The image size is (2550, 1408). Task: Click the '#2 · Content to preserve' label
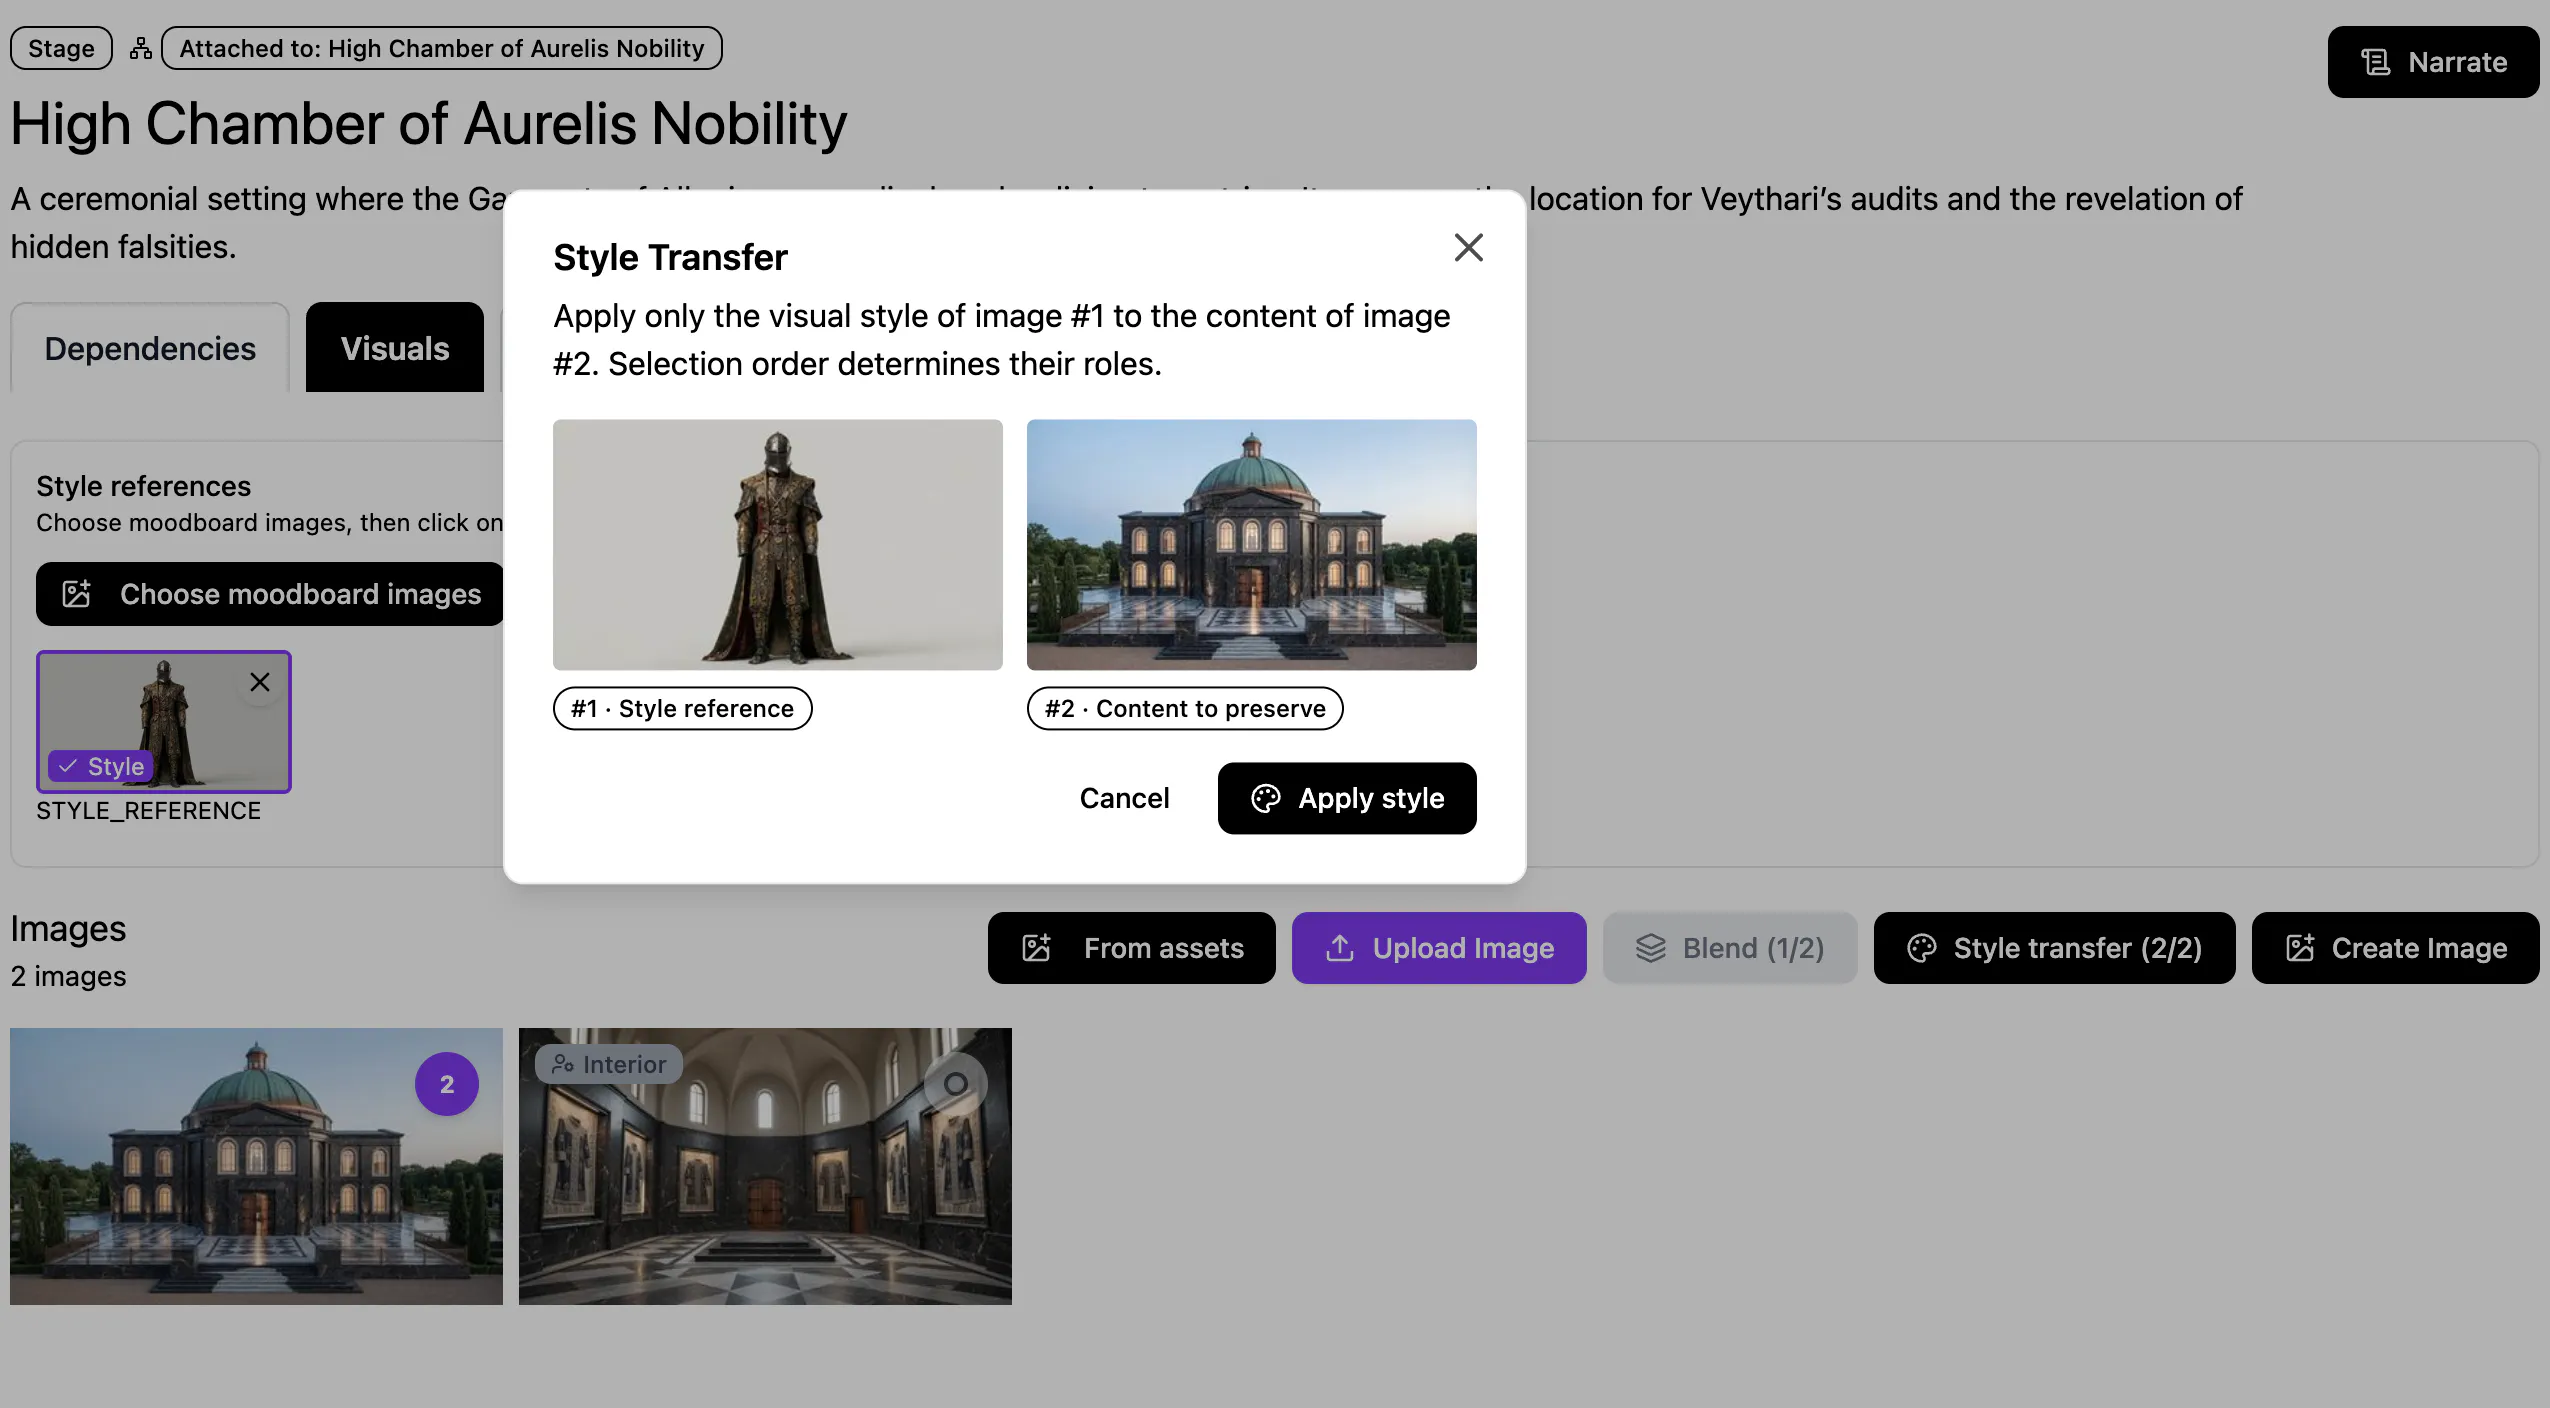(x=1185, y=708)
